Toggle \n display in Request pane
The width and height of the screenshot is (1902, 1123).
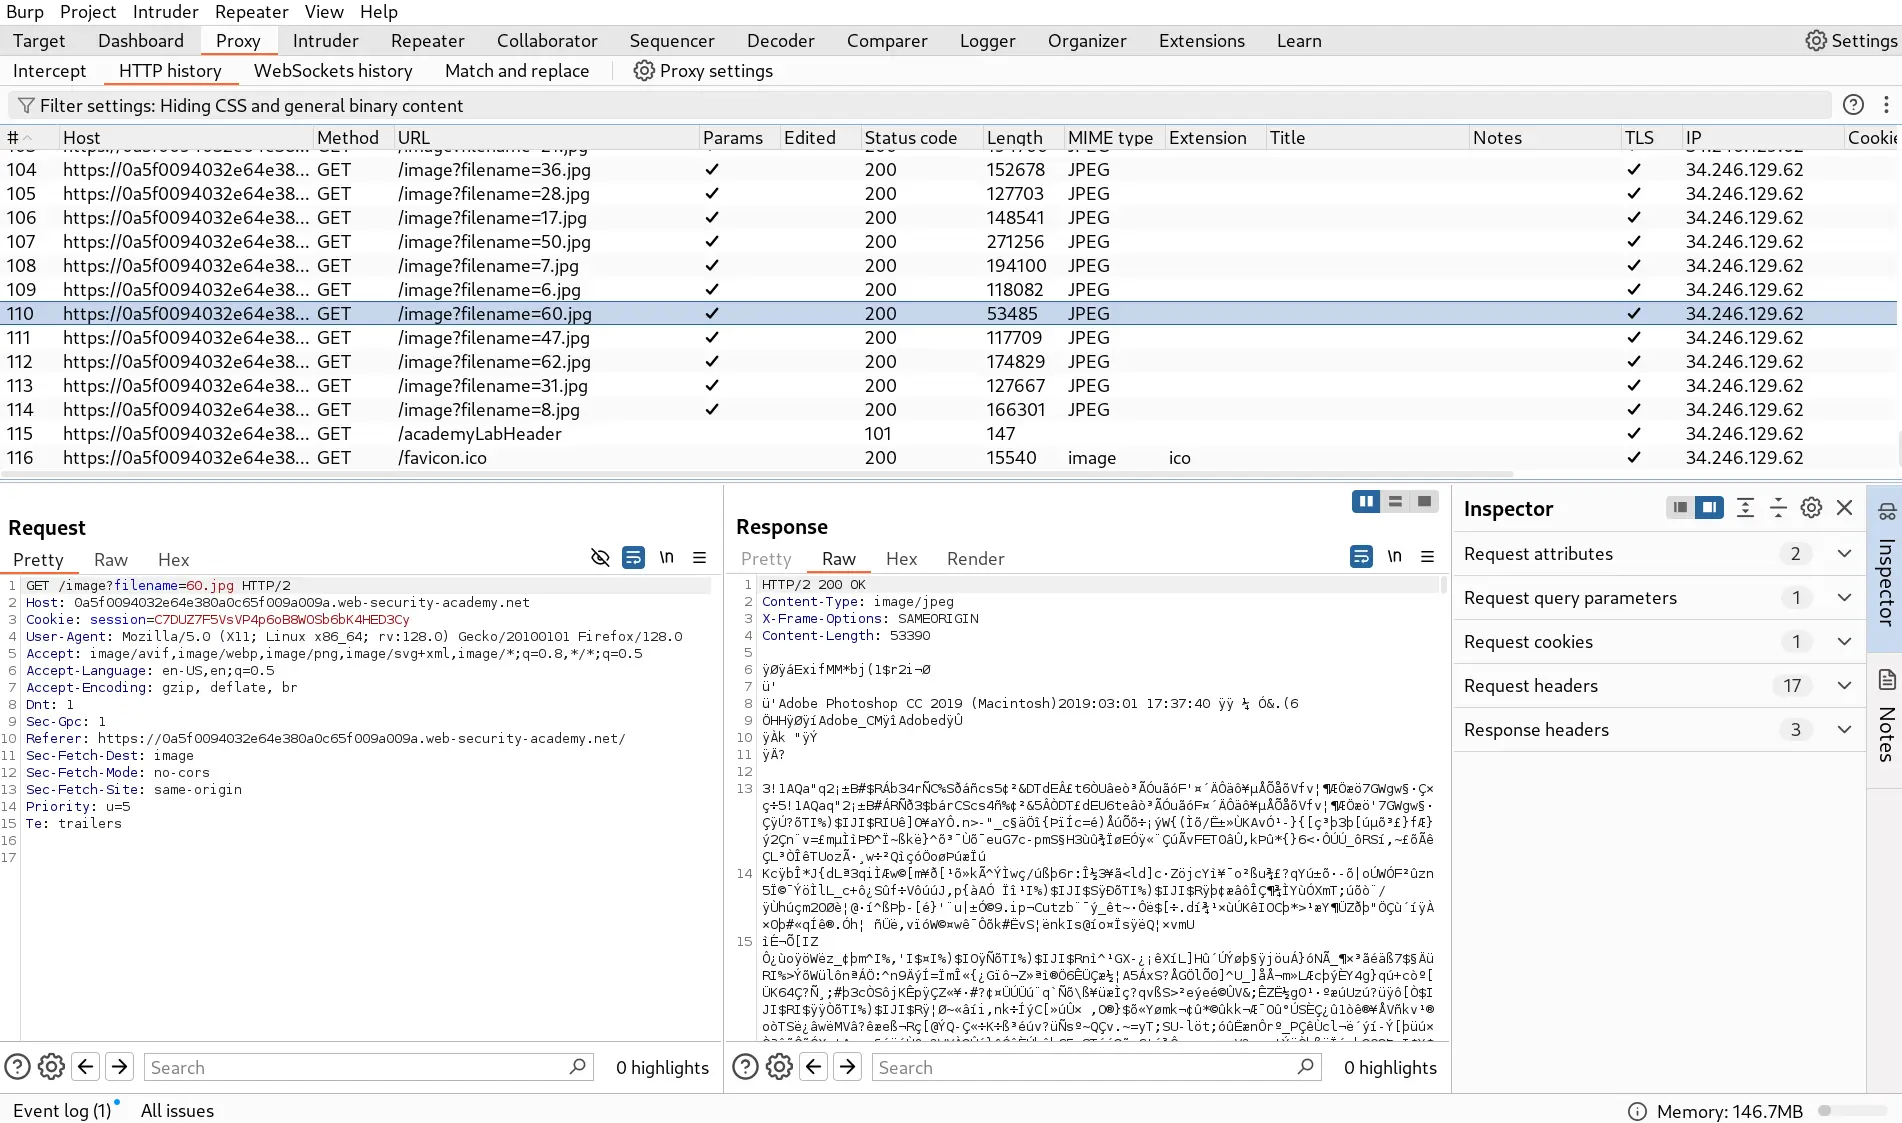(x=667, y=558)
